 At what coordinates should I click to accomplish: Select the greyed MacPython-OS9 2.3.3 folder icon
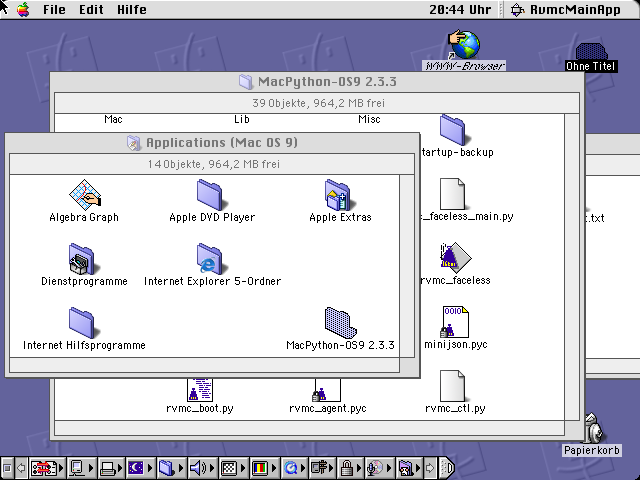coord(340,323)
